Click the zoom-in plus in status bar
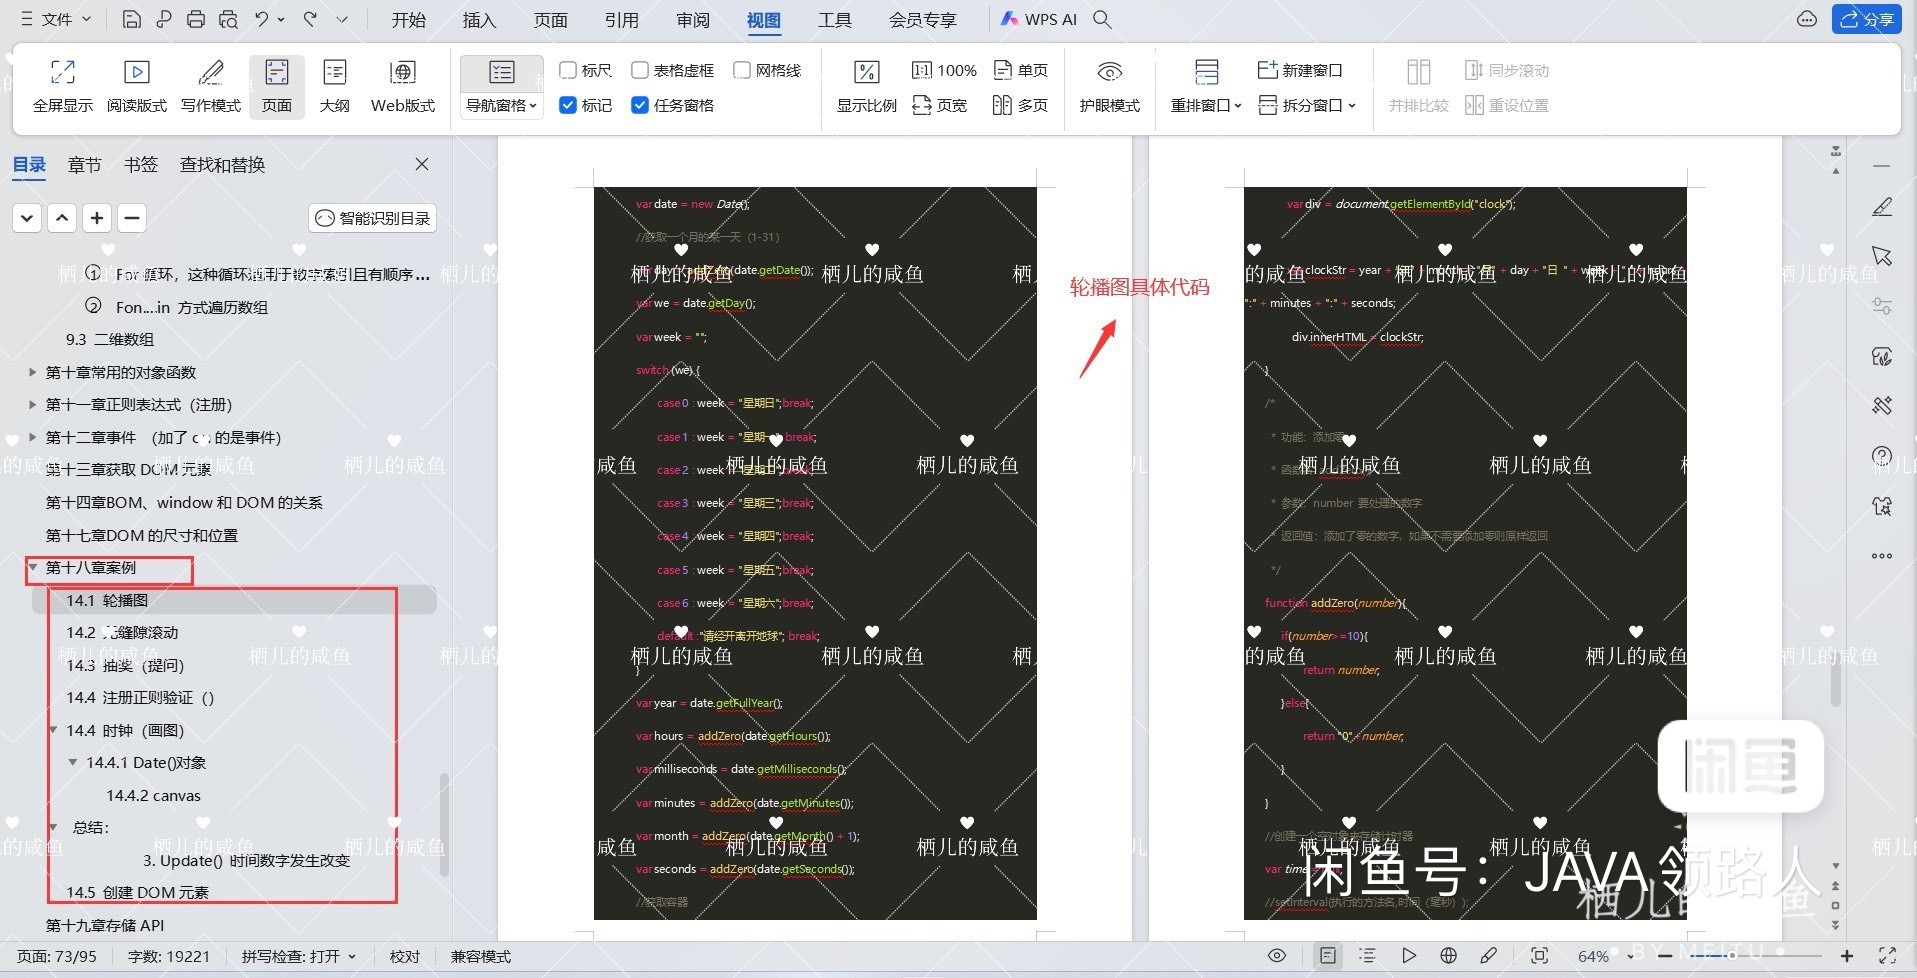 (x=1847, y=956)
